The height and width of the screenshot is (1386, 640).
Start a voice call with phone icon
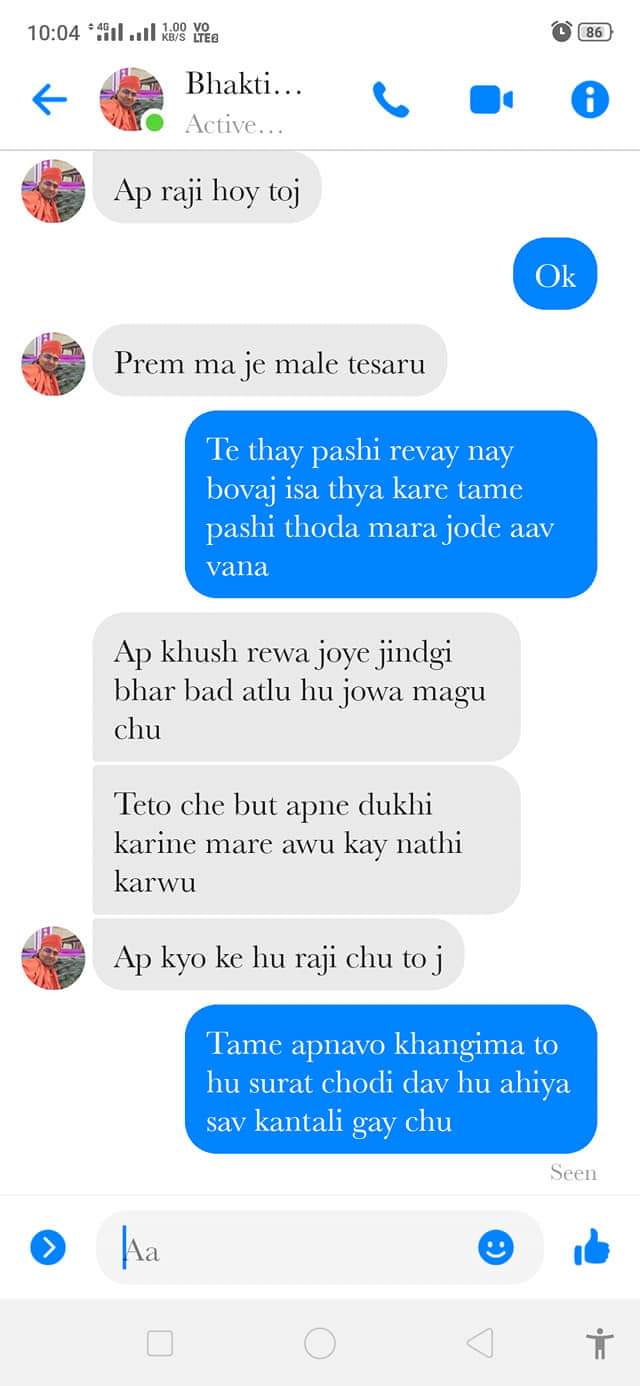tap(391, 100)
